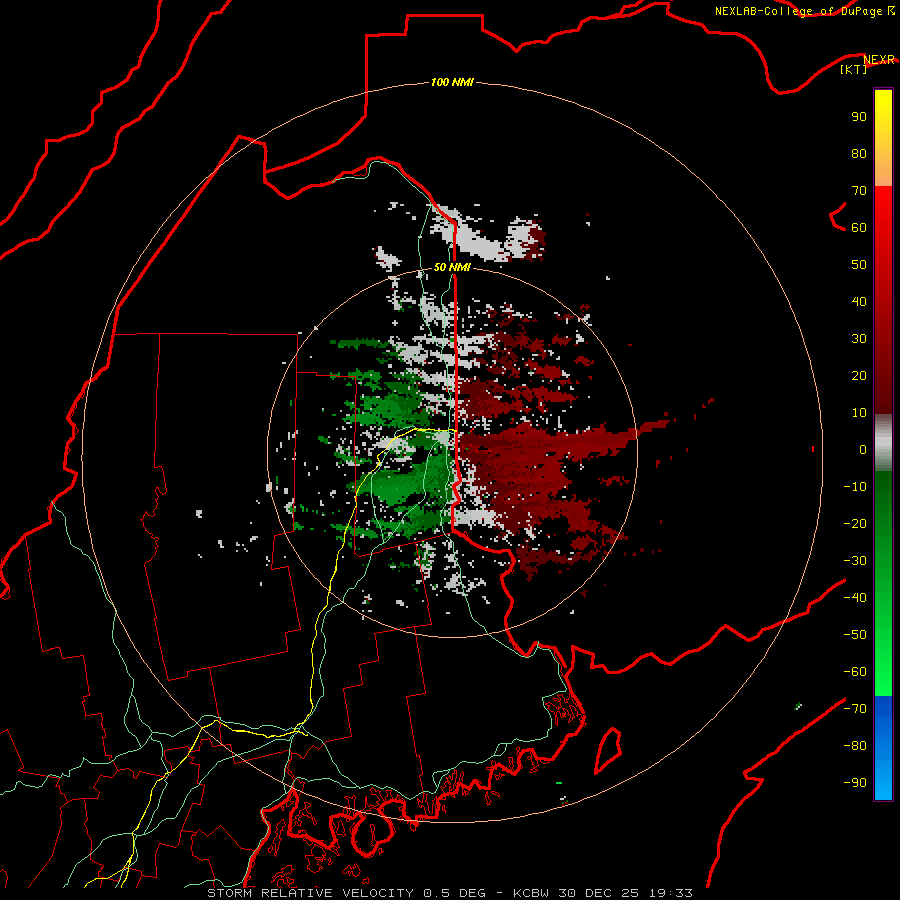900x900 pixels.
Task: Click the -60 value on velocity scale
Action: point(855,672)
